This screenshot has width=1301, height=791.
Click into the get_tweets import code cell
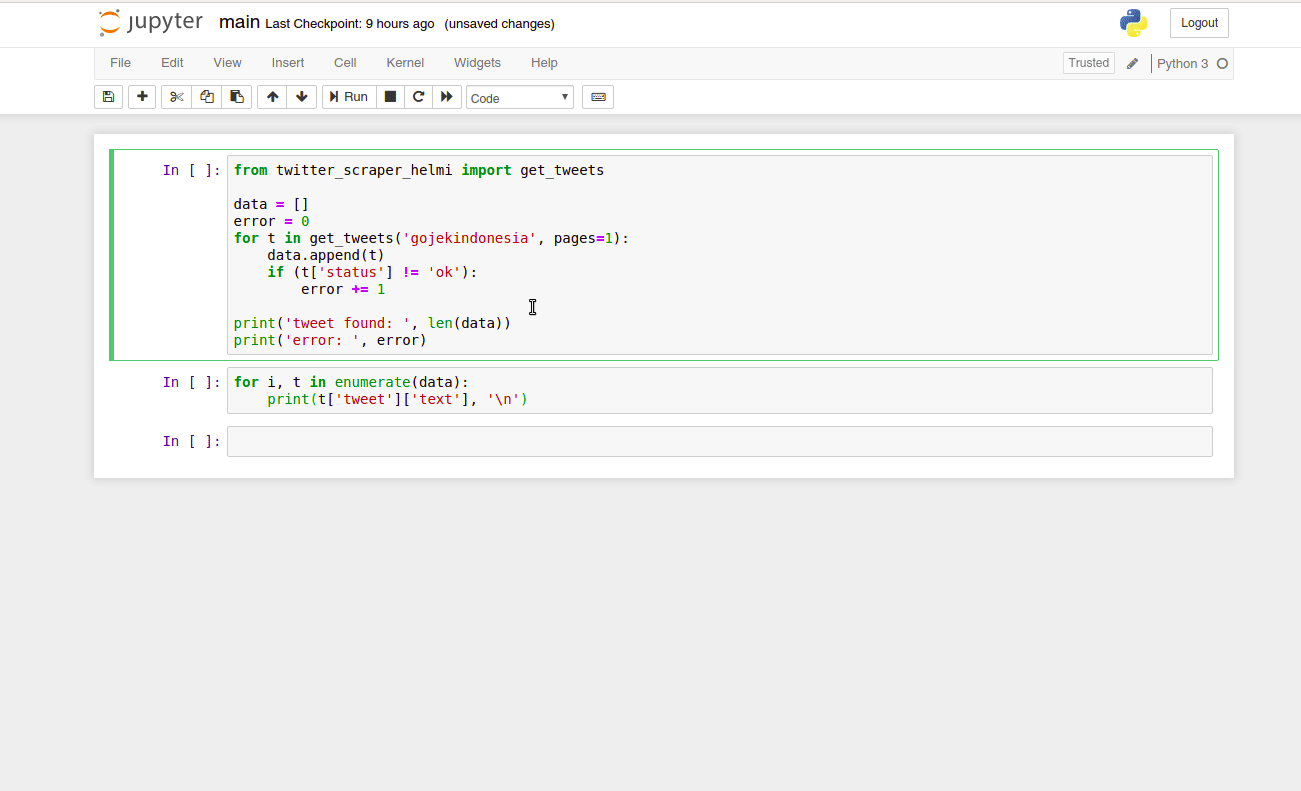[720, 255]
